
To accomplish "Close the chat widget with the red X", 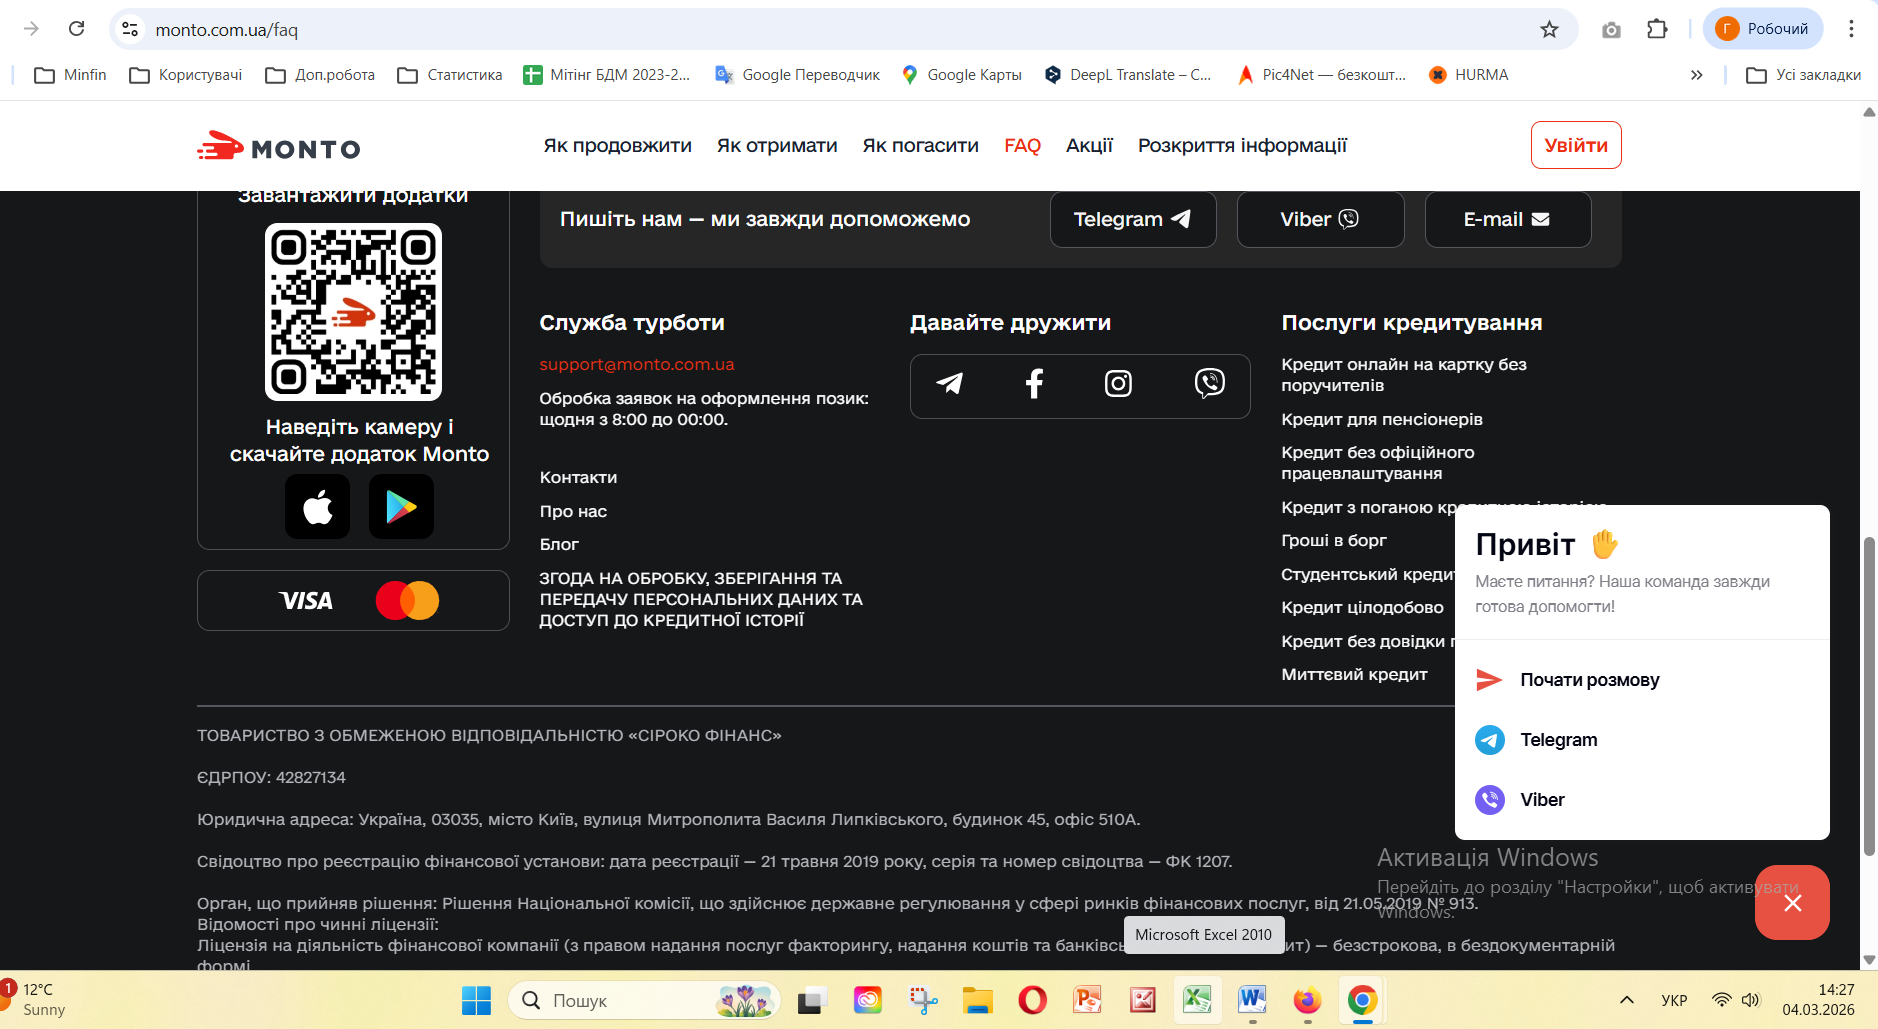I will point(1792,902).
